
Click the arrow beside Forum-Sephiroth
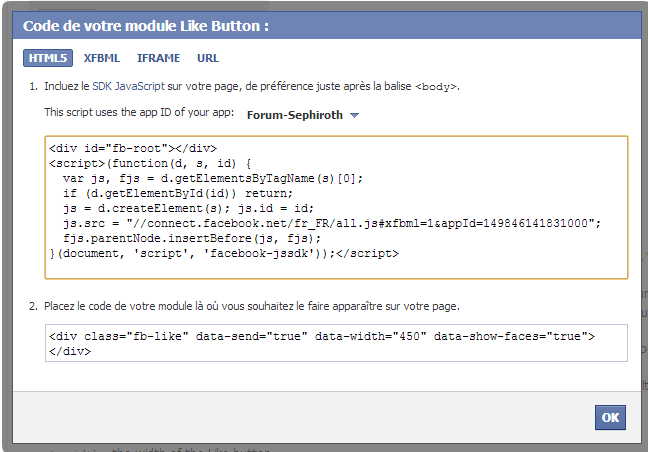(x=354, y=115)
